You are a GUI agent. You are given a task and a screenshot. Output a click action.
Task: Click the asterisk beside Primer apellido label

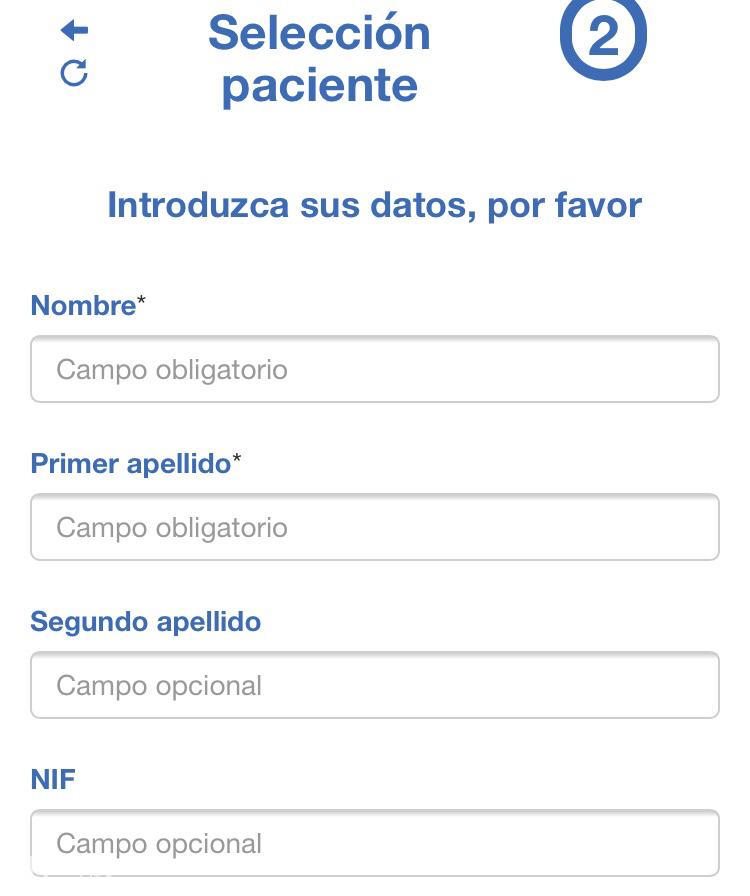(x=237, y=458)
